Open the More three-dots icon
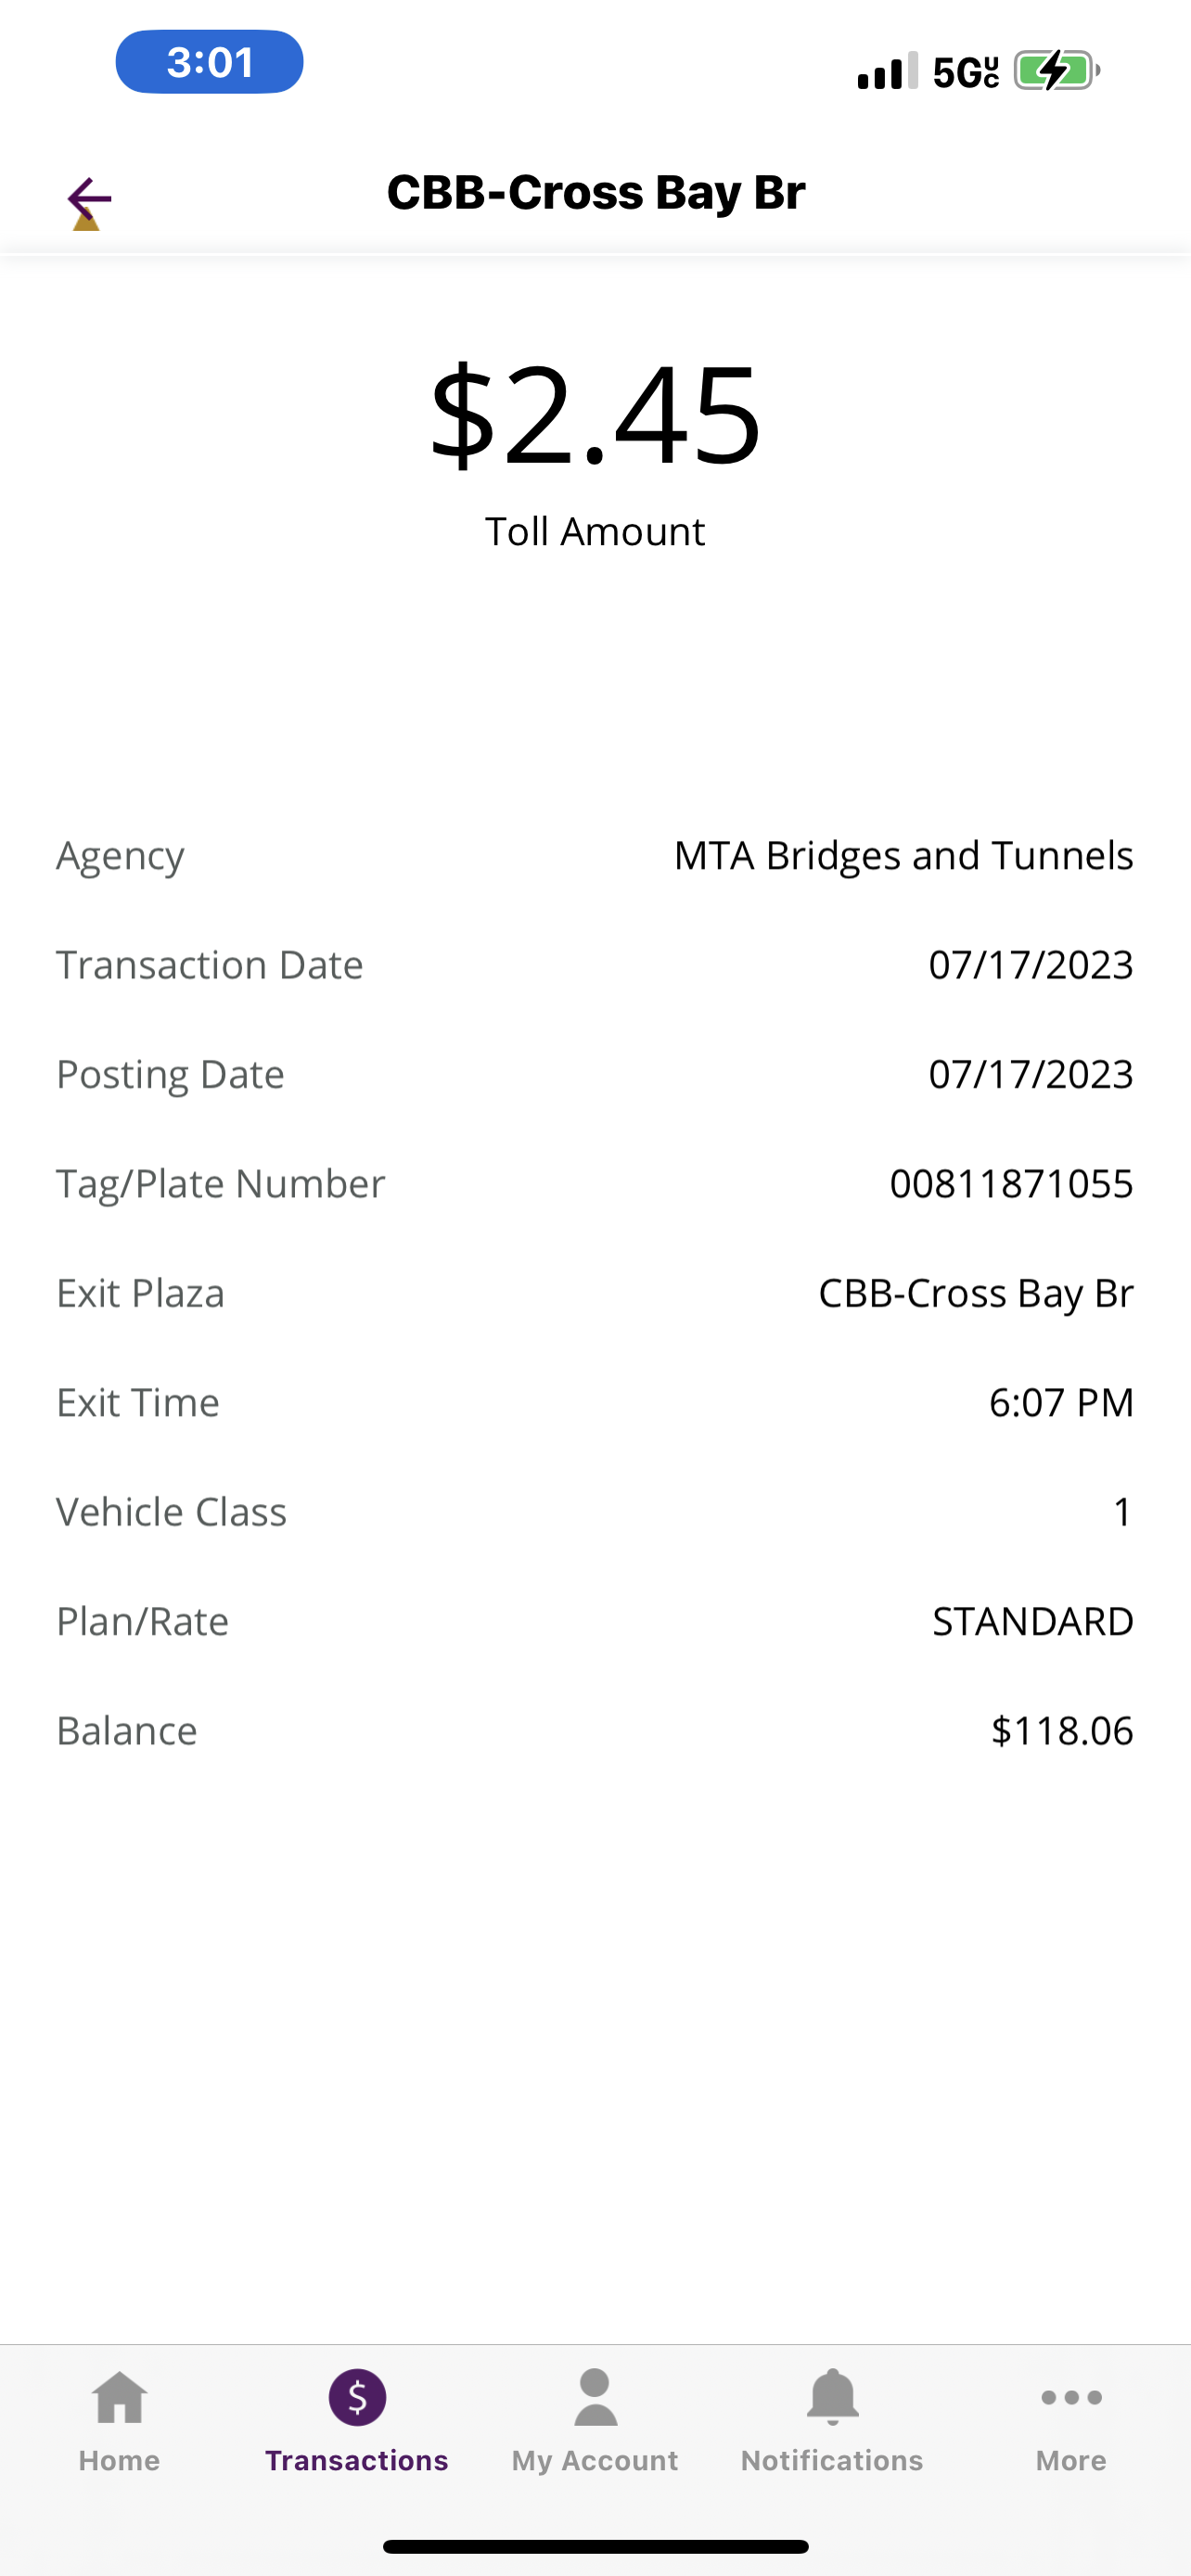Viewport: 1191px width, 2576px height. (x=1071, y=2398)
